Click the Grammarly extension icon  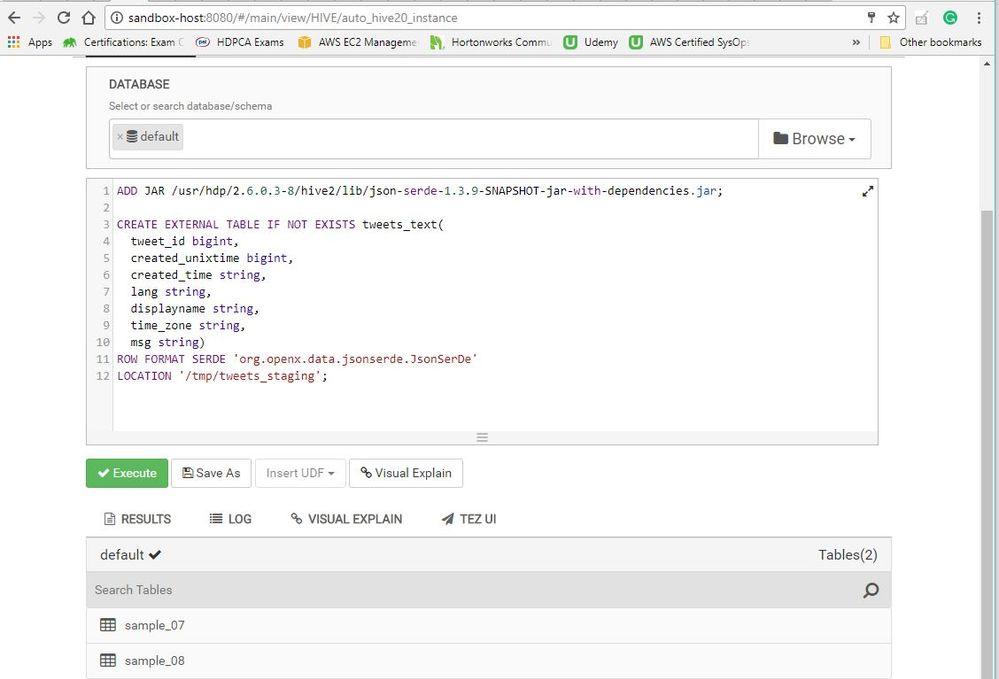[949, 17]
